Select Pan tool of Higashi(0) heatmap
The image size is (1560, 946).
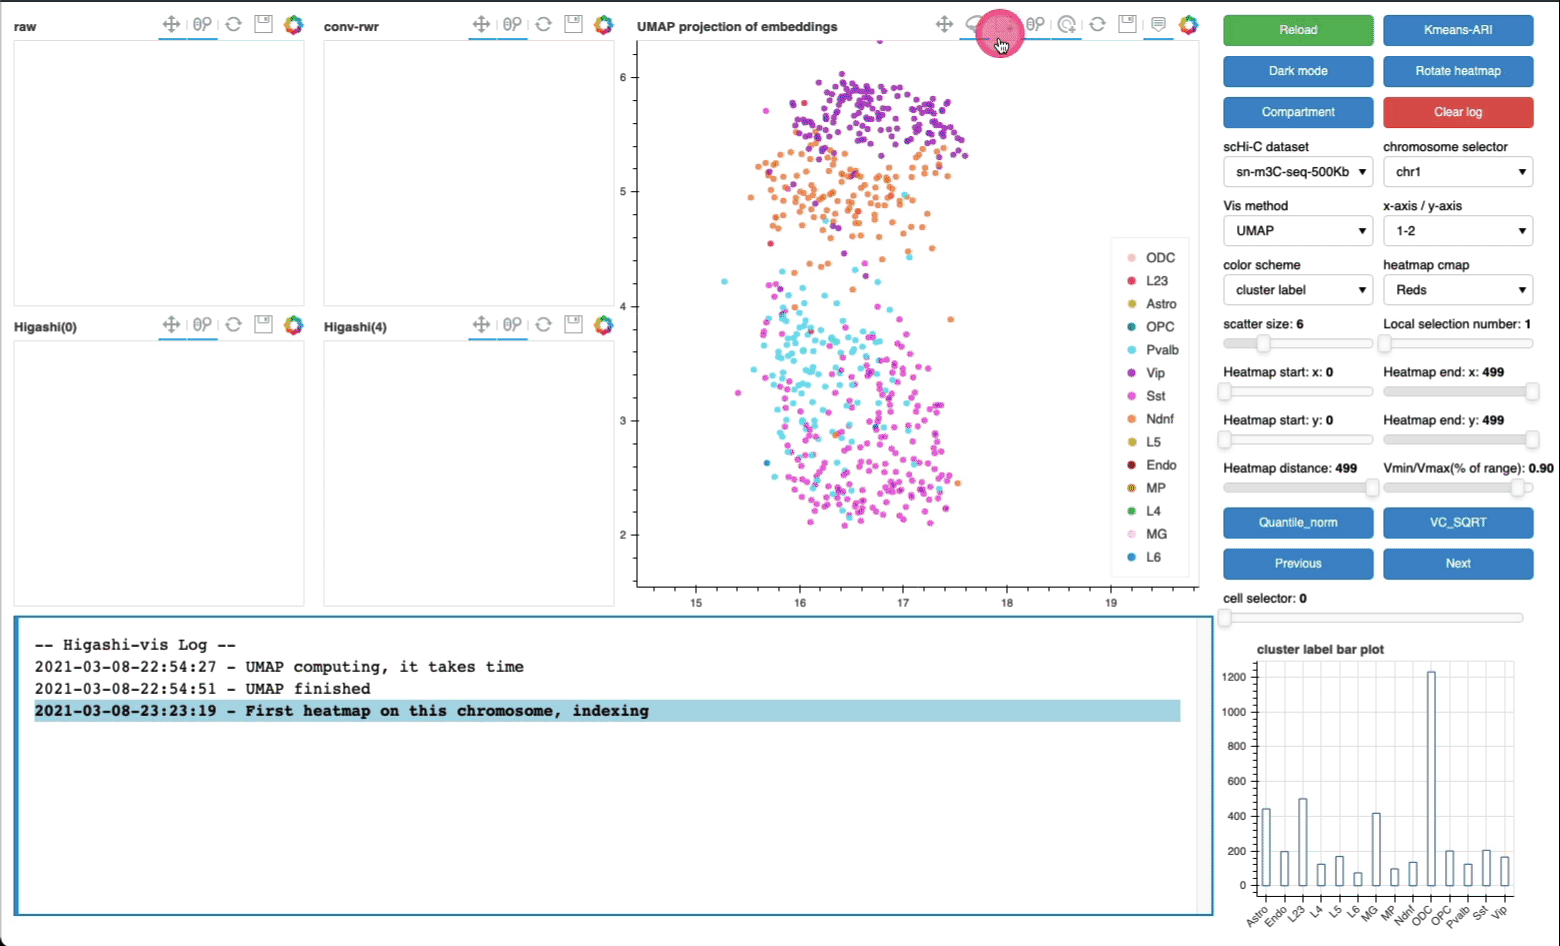tap(171, 324)
